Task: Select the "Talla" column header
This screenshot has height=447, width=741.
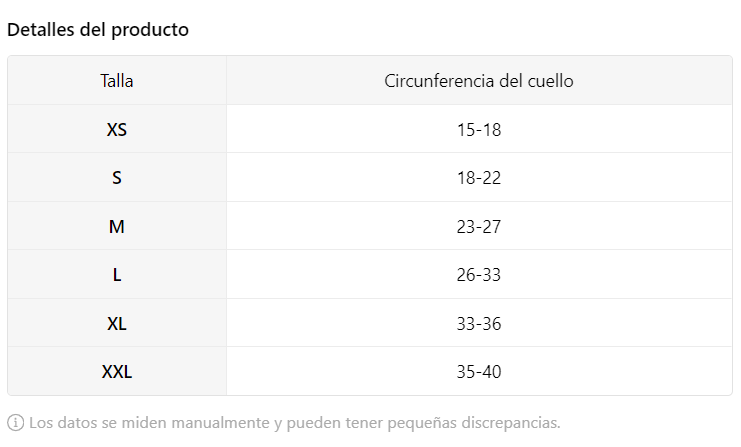Action: (117, 81)
